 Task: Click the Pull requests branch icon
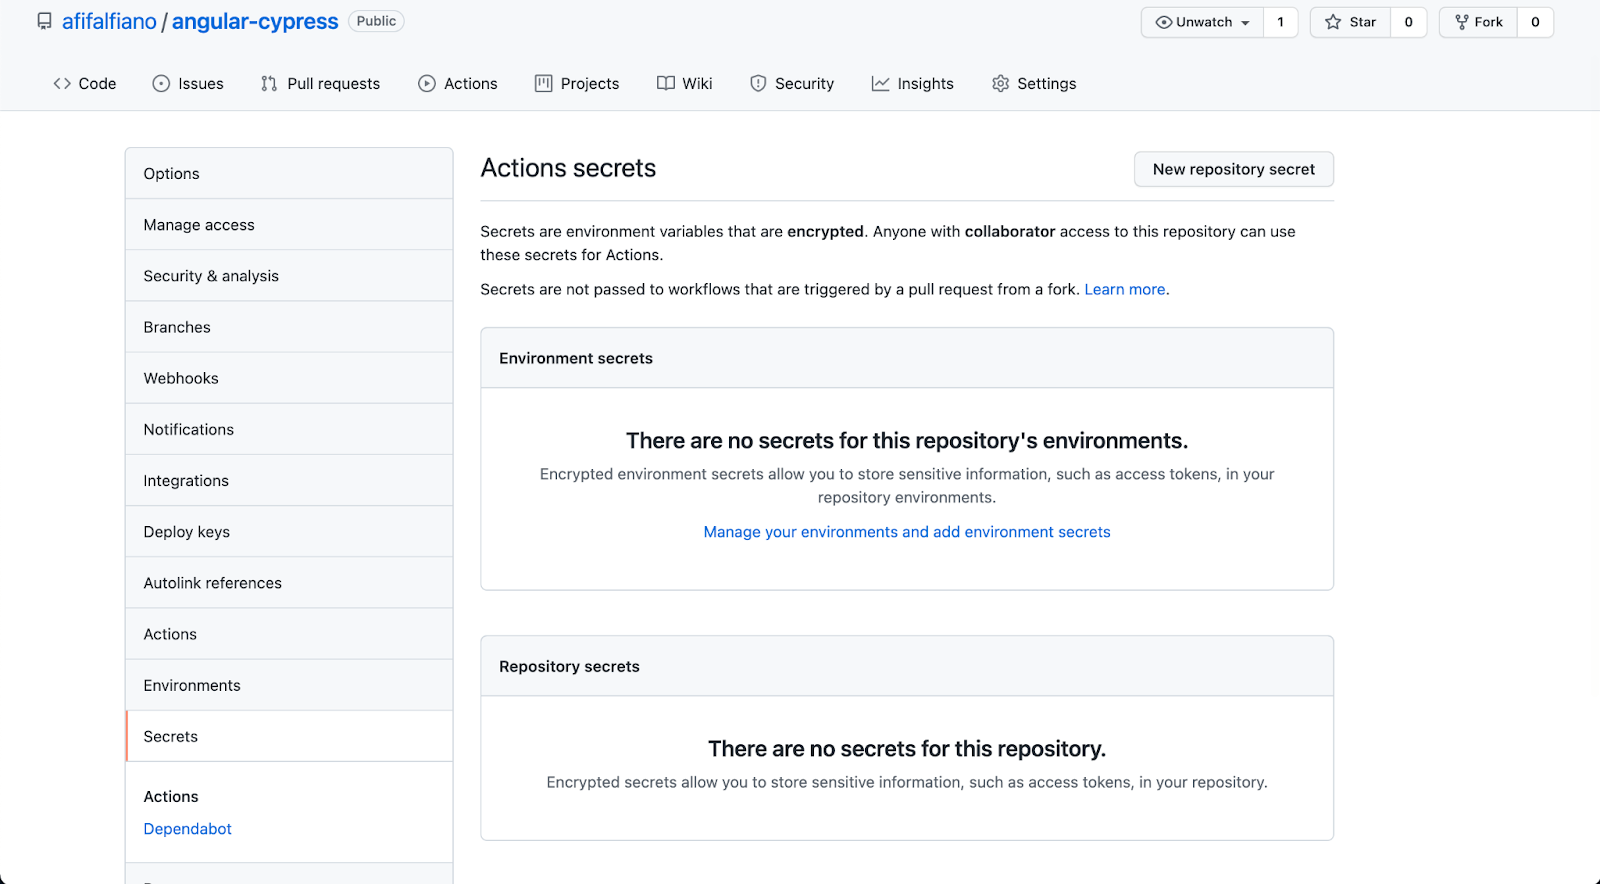[269, 84]
